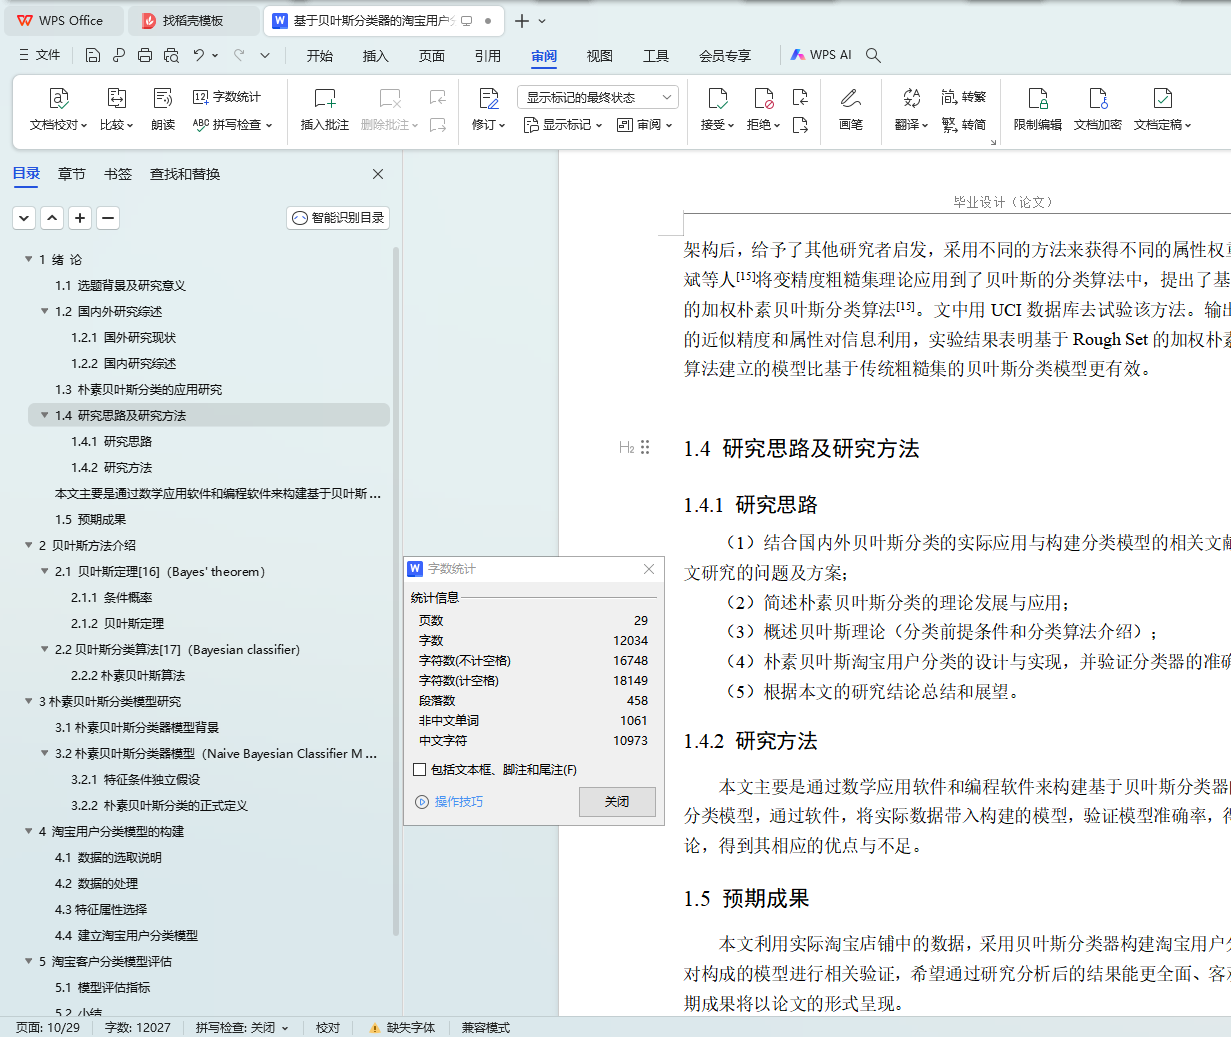Image resolution: width=1231 pixels, height=1037 pixels.
Task: Open 文档校对 document proofreading tool
Action: (x=59, y=110)
